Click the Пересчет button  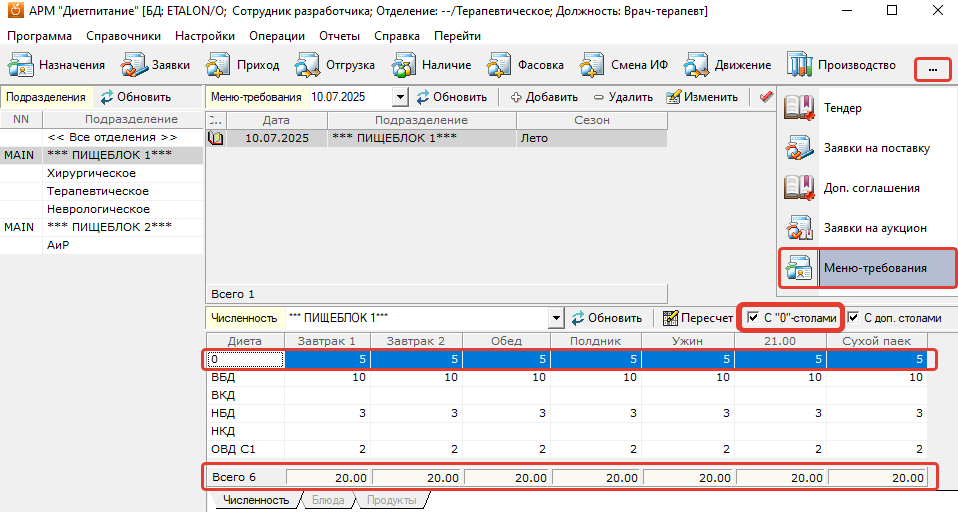698,318
